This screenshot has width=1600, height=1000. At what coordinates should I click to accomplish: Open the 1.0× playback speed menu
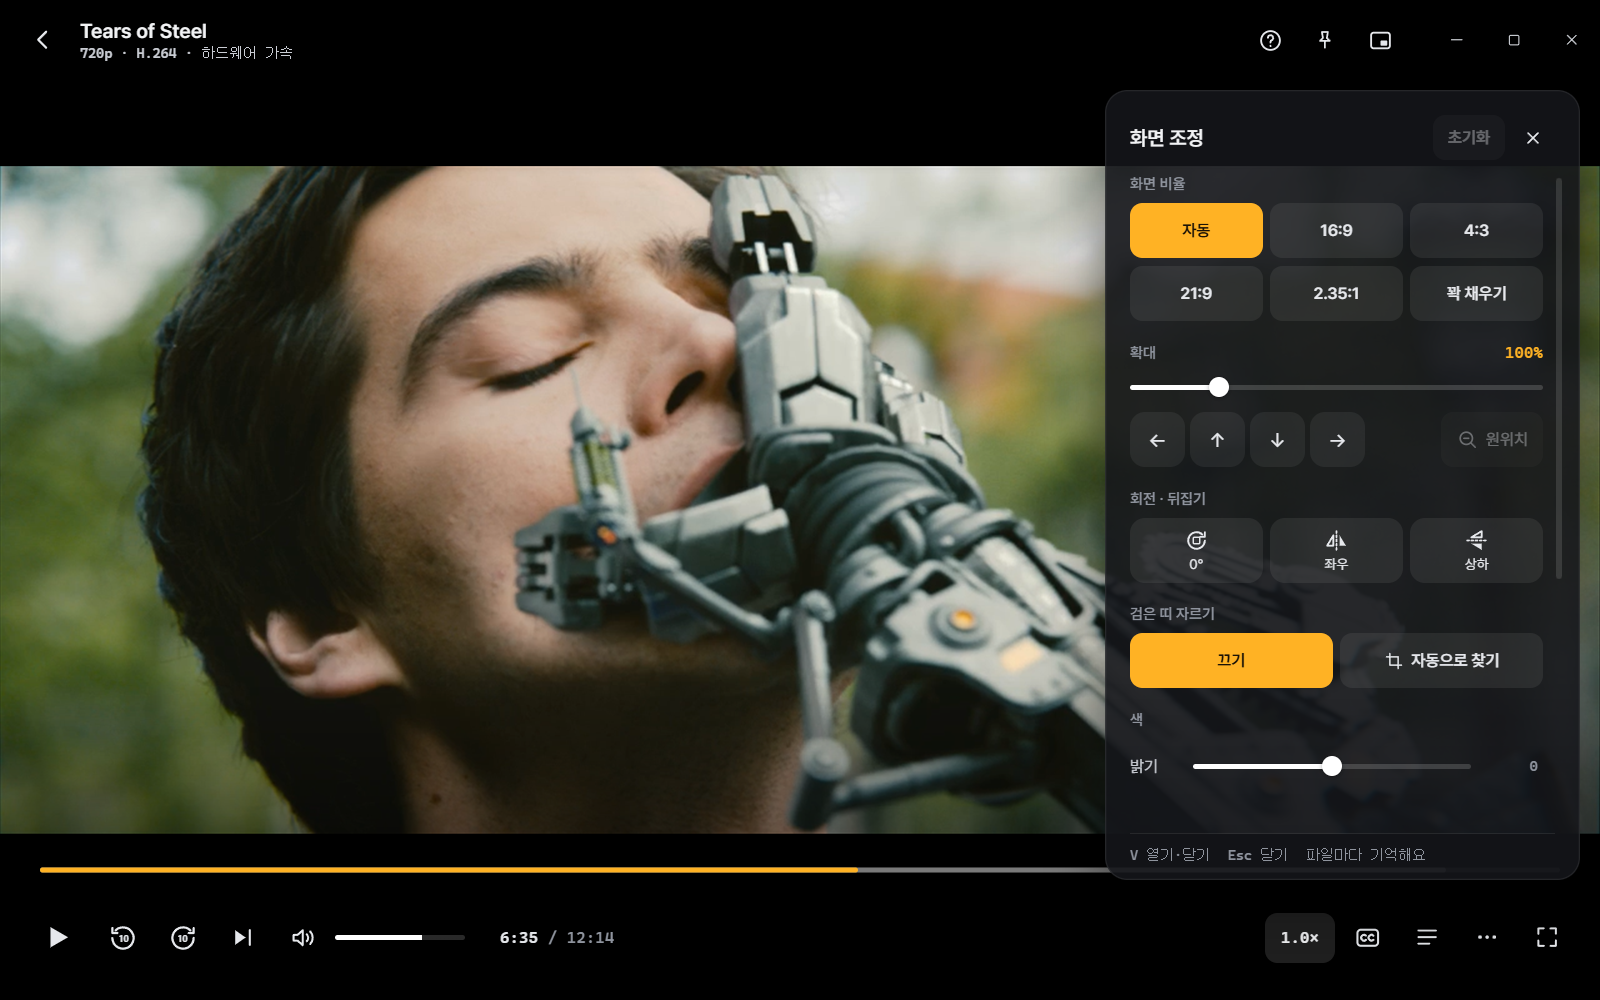tap(1300, 938)
